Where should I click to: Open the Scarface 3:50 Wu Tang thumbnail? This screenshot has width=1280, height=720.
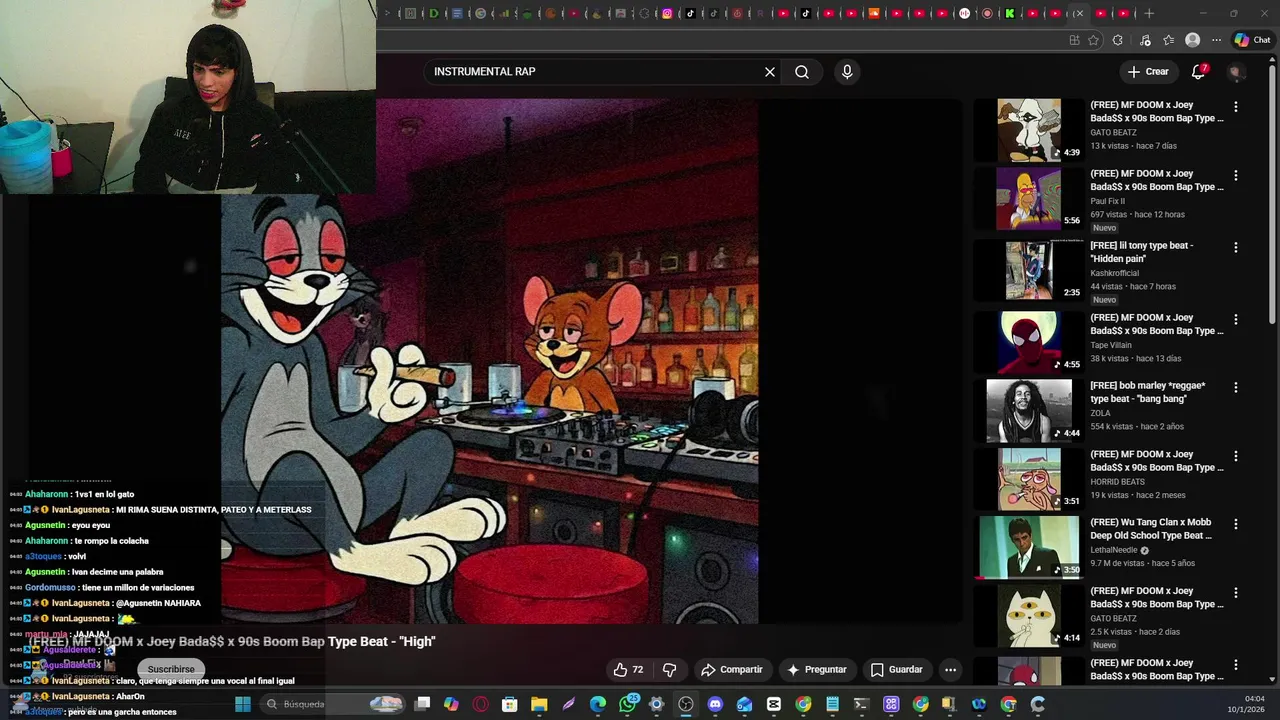pyautogui.click(x=1029, y=547)
